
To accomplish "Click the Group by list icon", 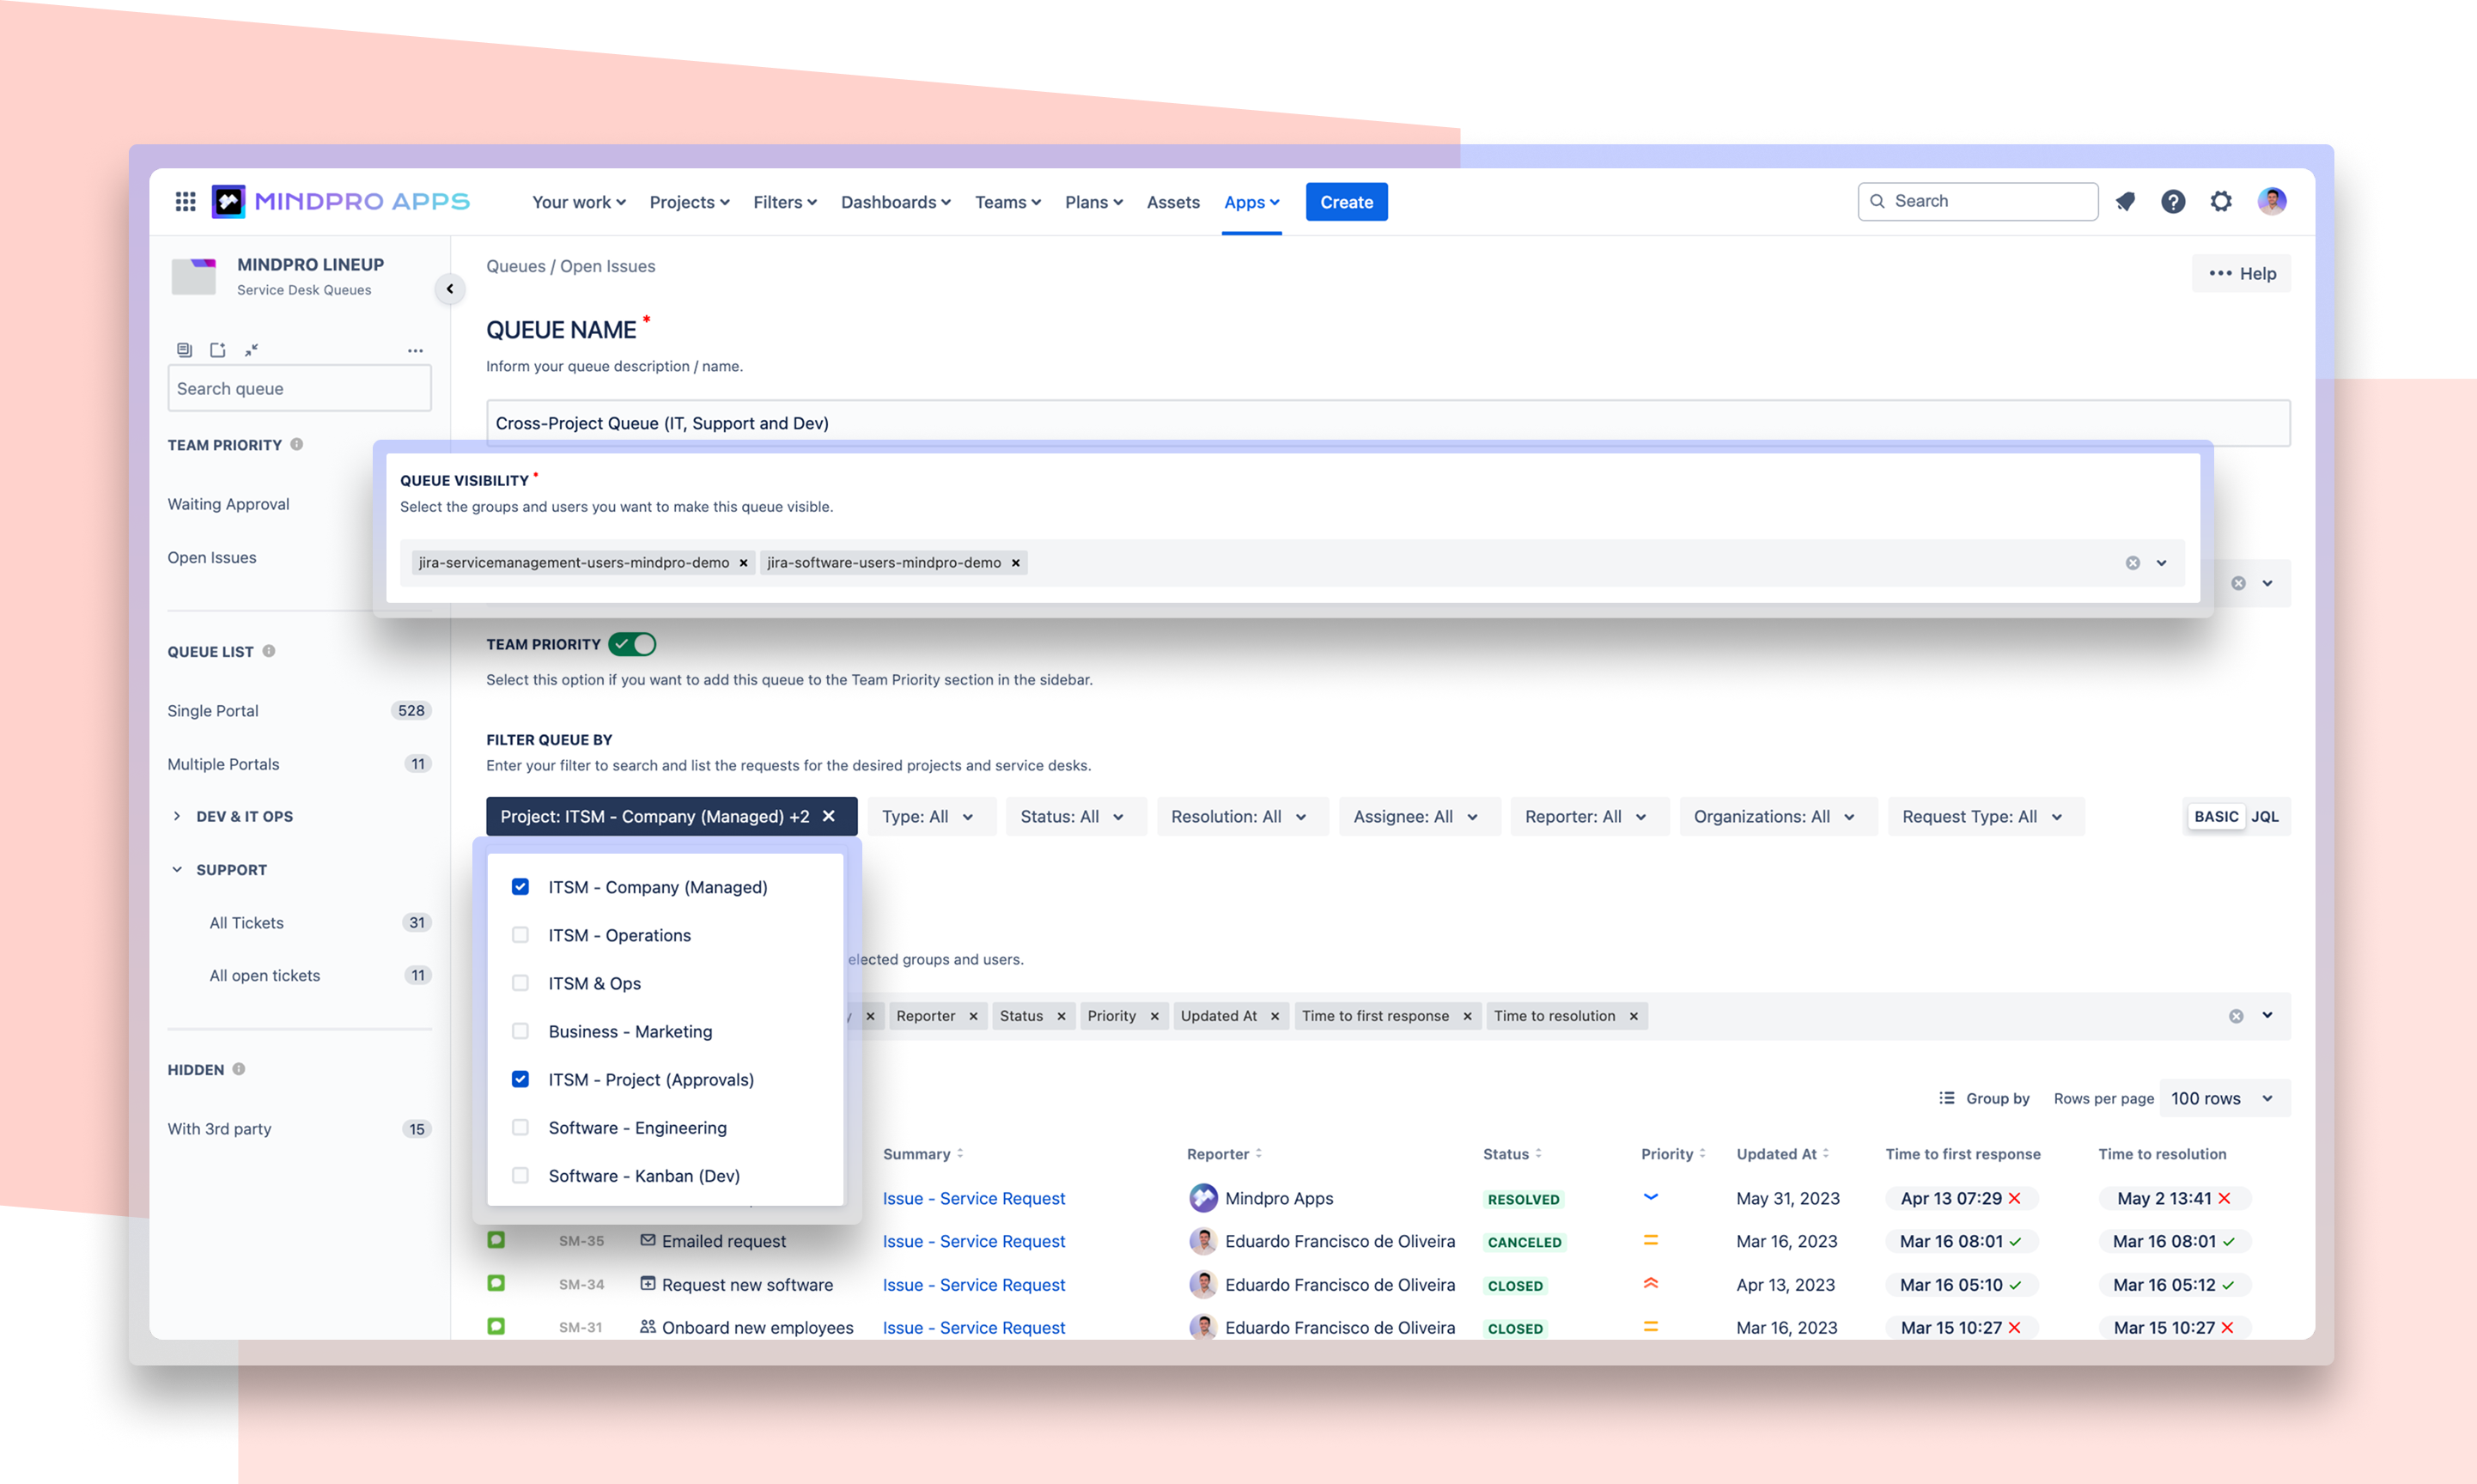I will 1947,1098.
